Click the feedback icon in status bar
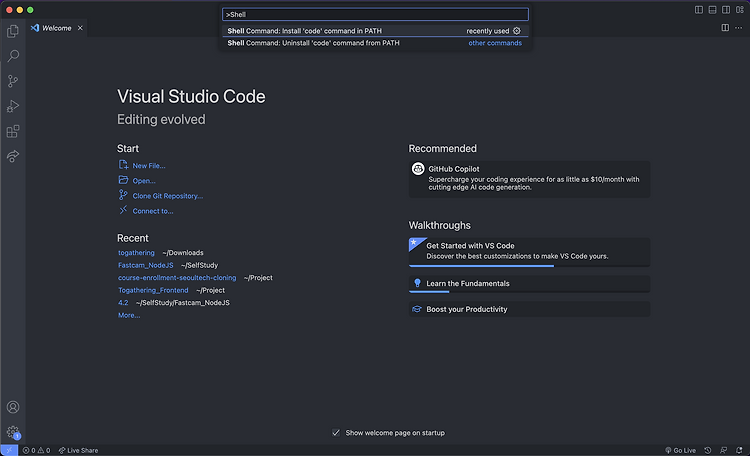This screenshot has width=750, height=456. 724,450
